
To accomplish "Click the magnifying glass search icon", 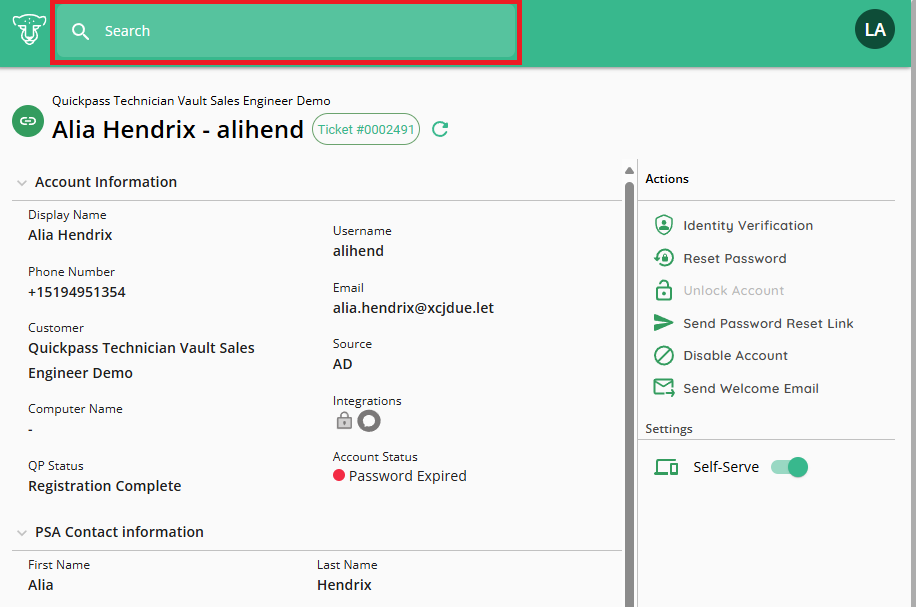I will (x=81, y=31).
